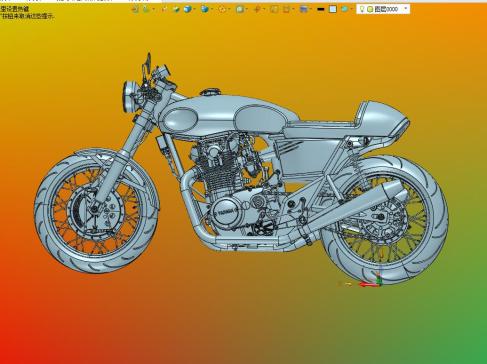The image size is (487, 364).
Task: Click the green figure icon beside the first toolbar icon
Action: pos(146,9)
